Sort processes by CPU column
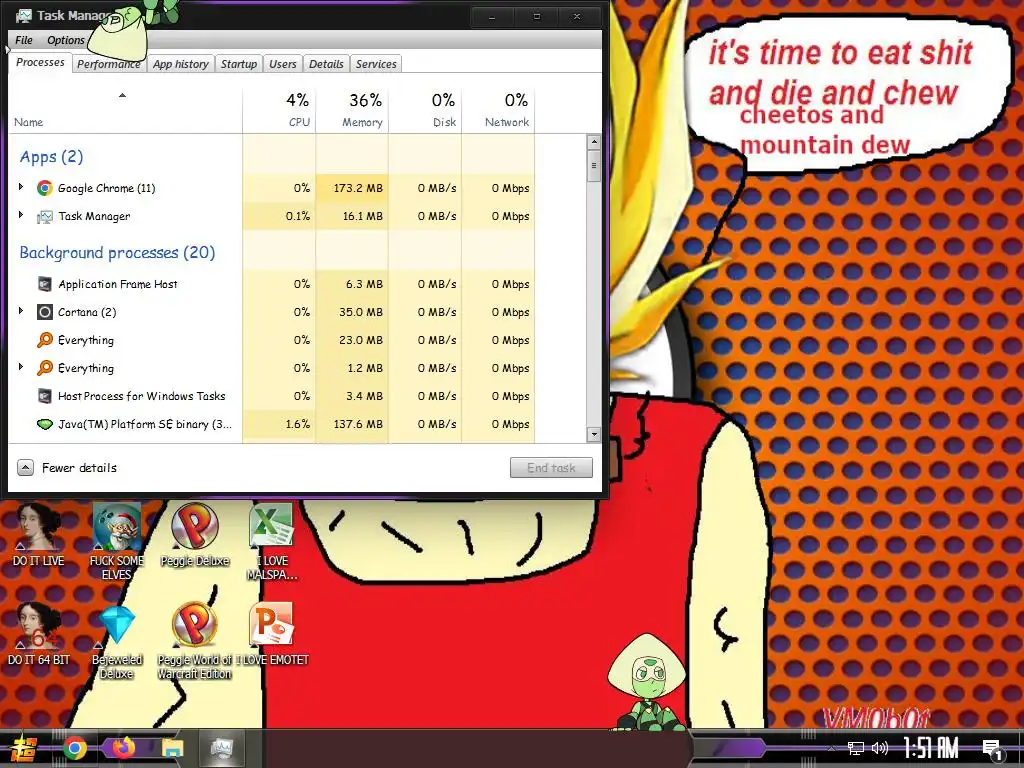 coord(279,110)
